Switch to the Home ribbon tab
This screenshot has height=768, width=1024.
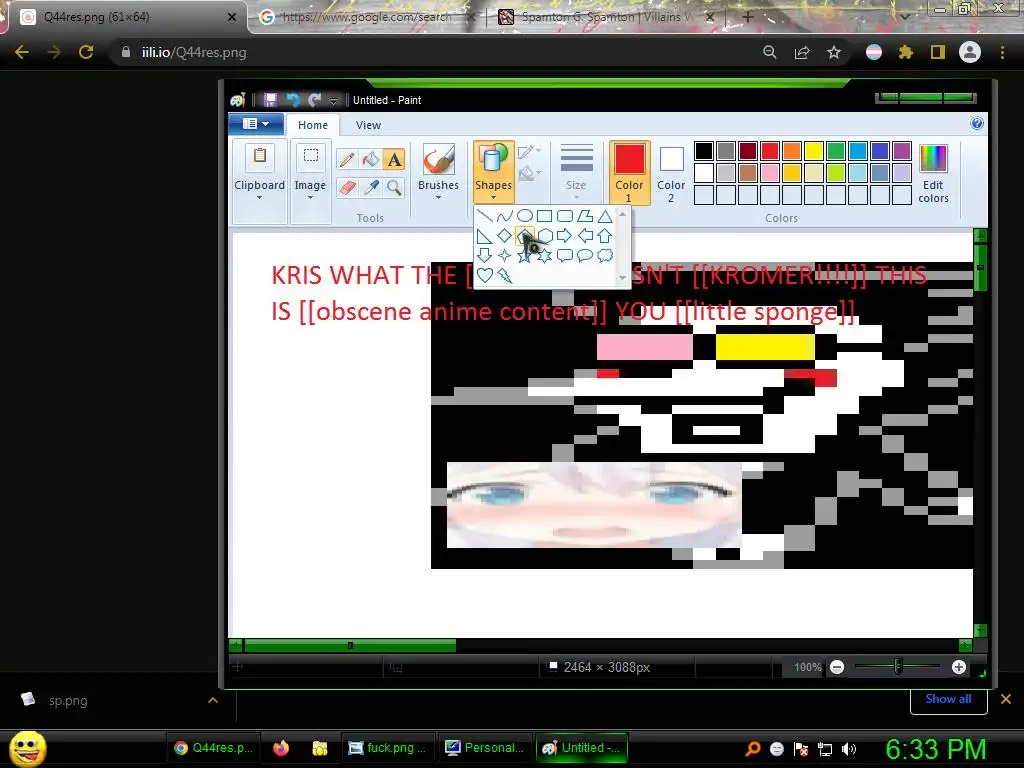(313, 125)
